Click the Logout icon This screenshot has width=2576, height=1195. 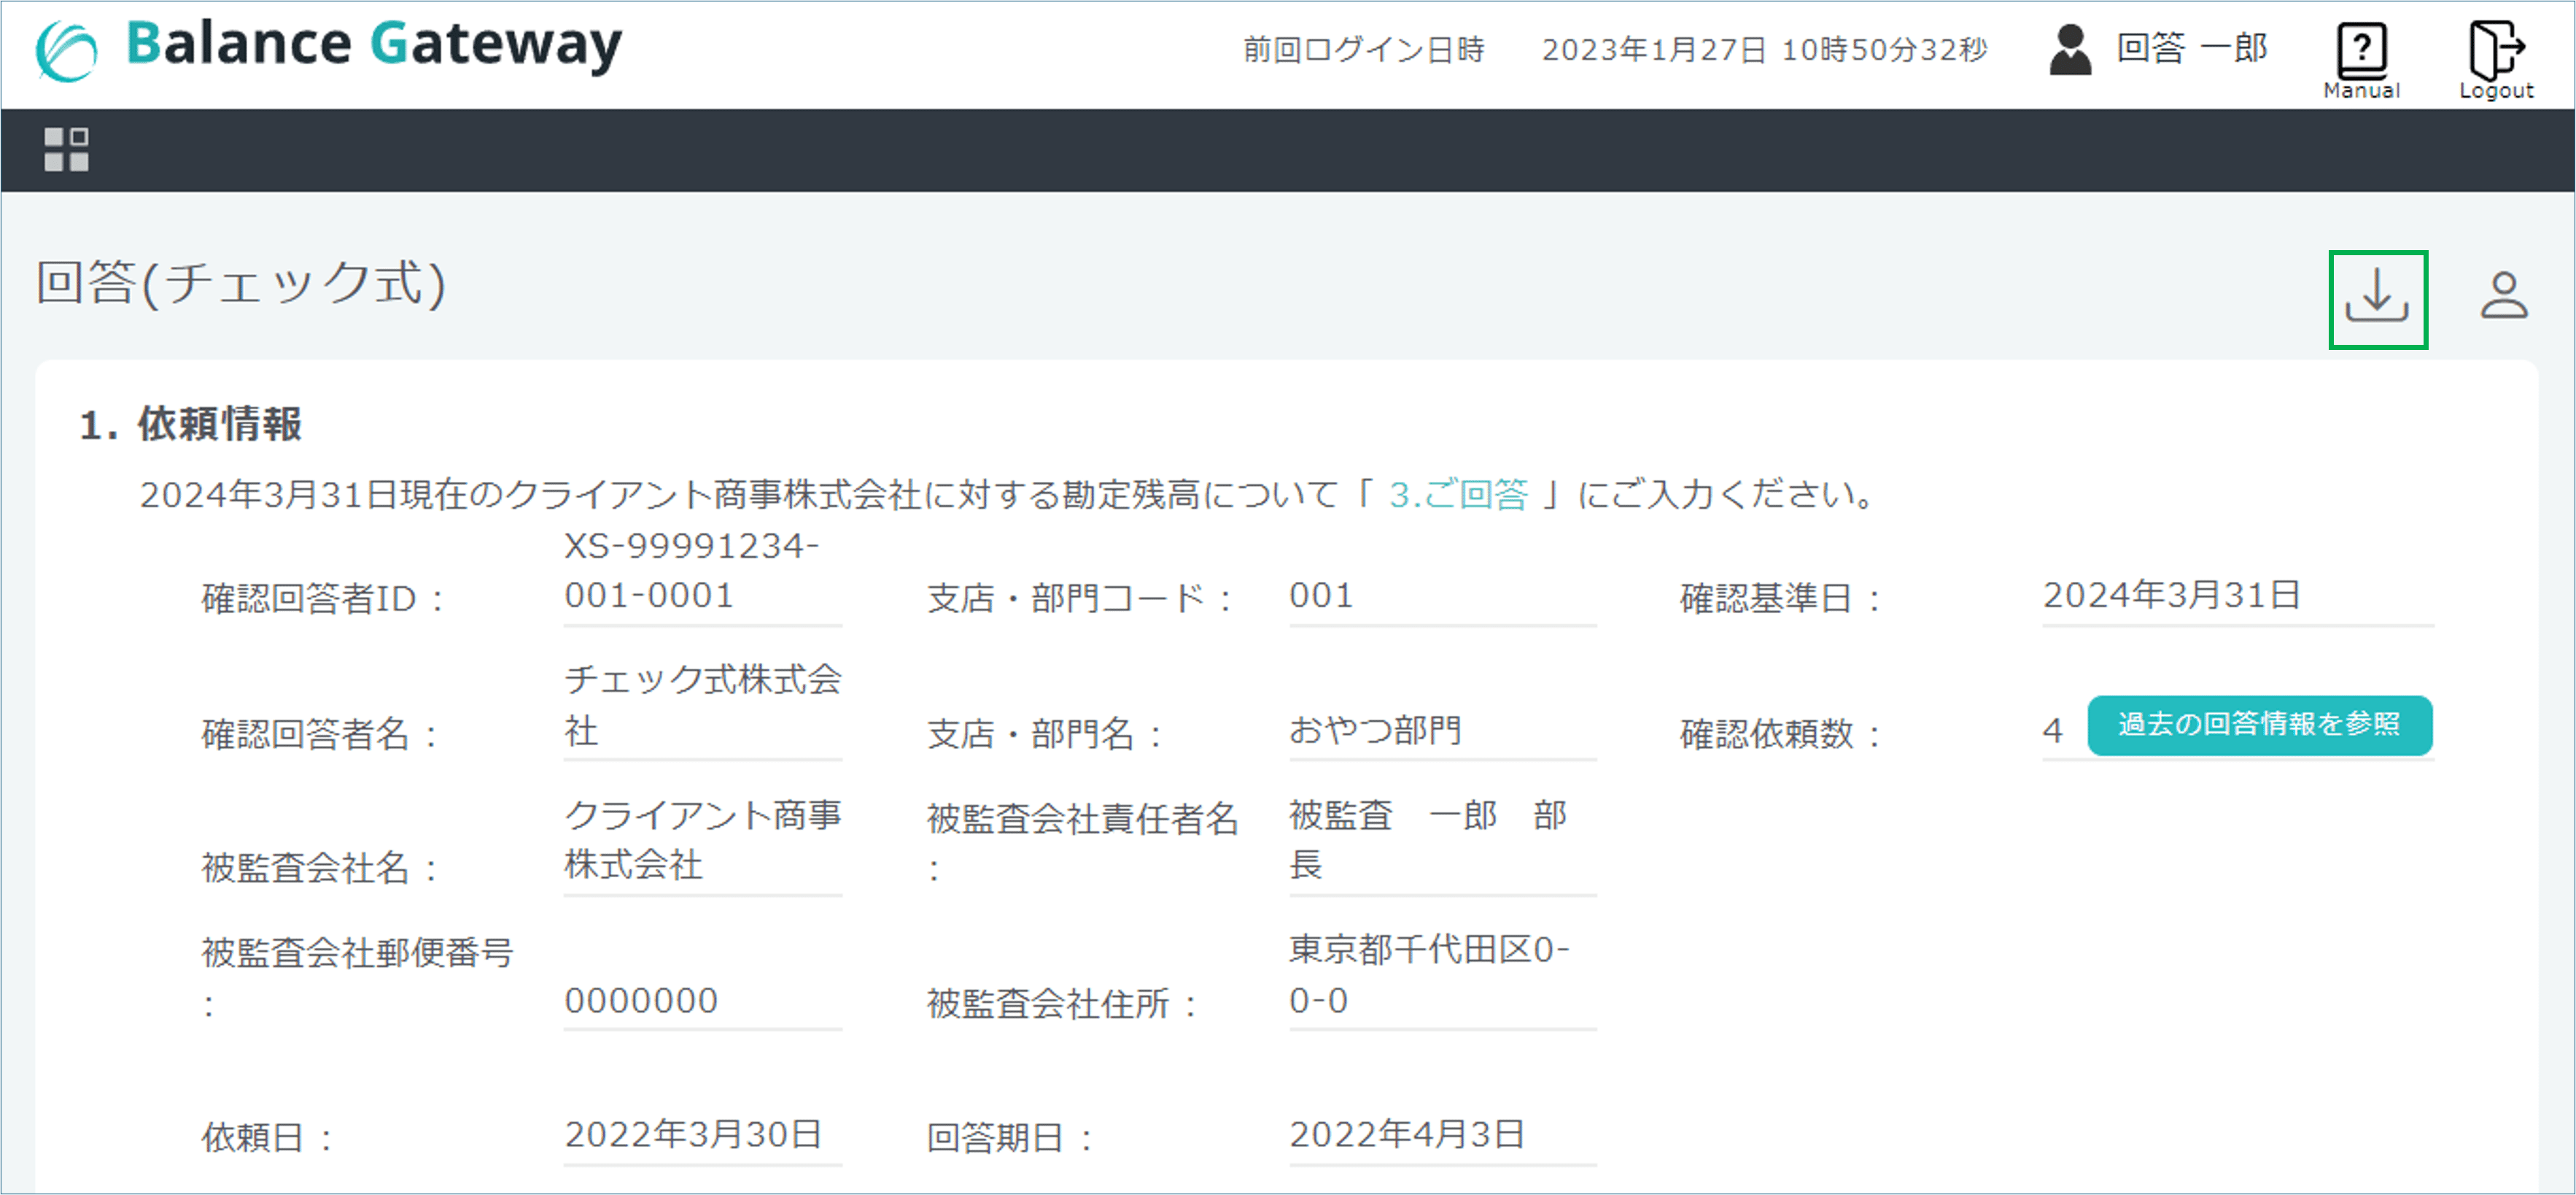[x=2495, y=59]
